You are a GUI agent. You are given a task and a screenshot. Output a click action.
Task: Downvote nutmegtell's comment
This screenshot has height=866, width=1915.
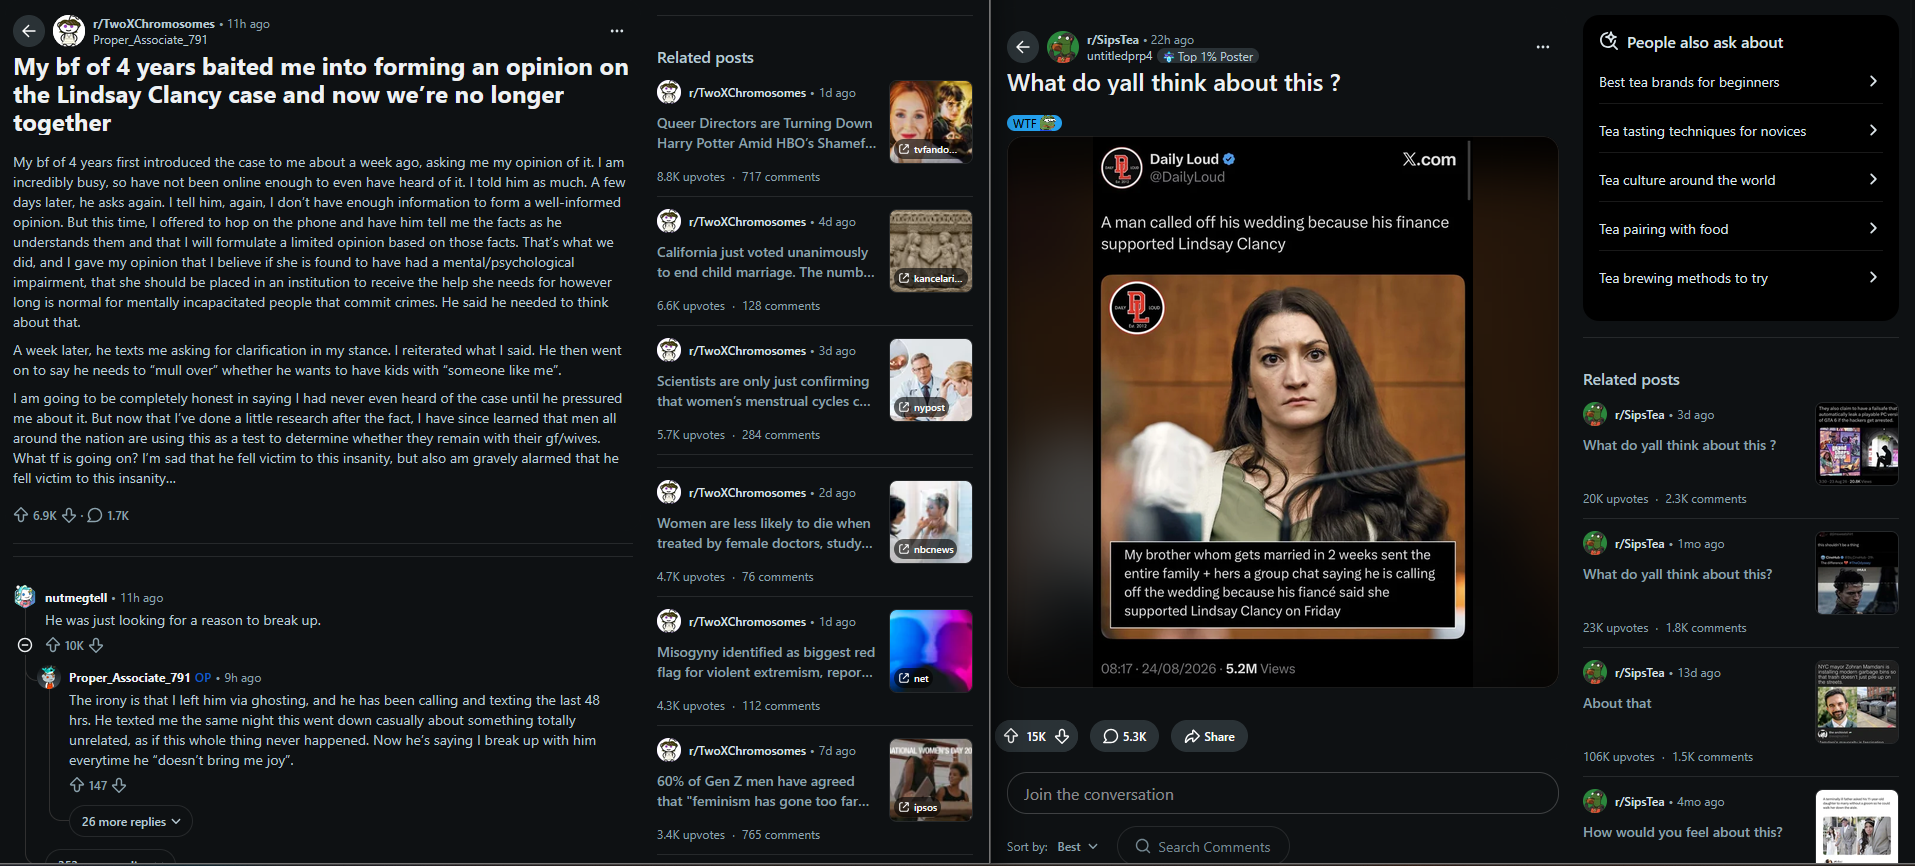tap(96, 645)
